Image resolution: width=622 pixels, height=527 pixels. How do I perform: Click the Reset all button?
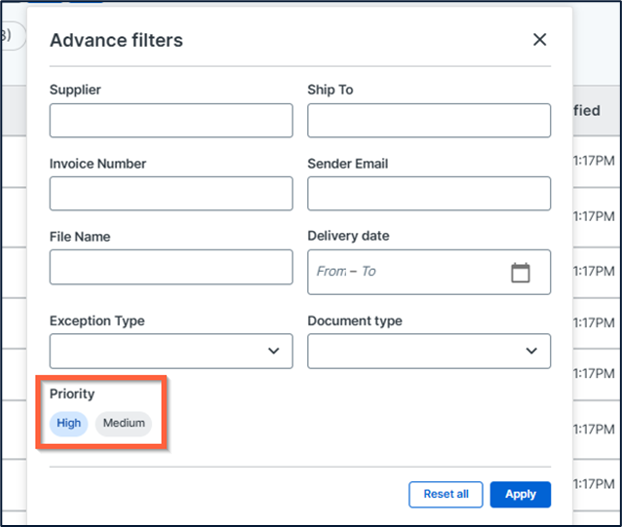(x=446, y=494)
